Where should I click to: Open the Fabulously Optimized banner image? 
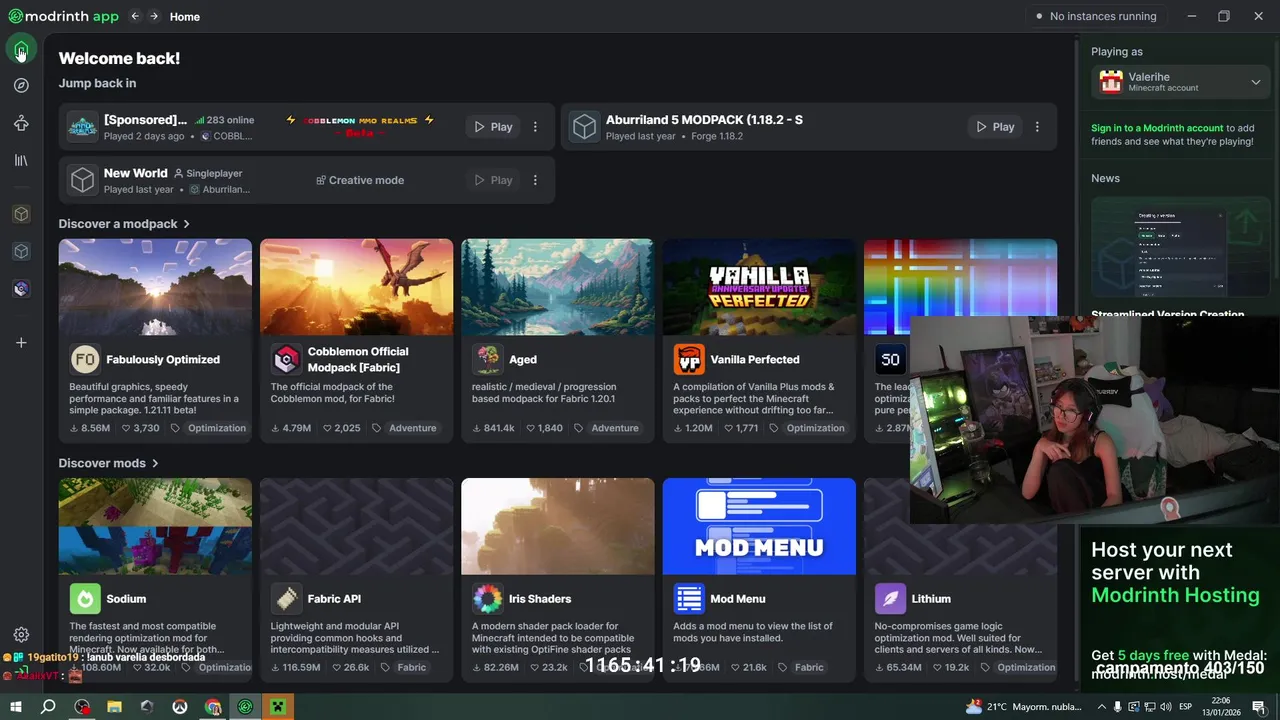tap(155, 287)
